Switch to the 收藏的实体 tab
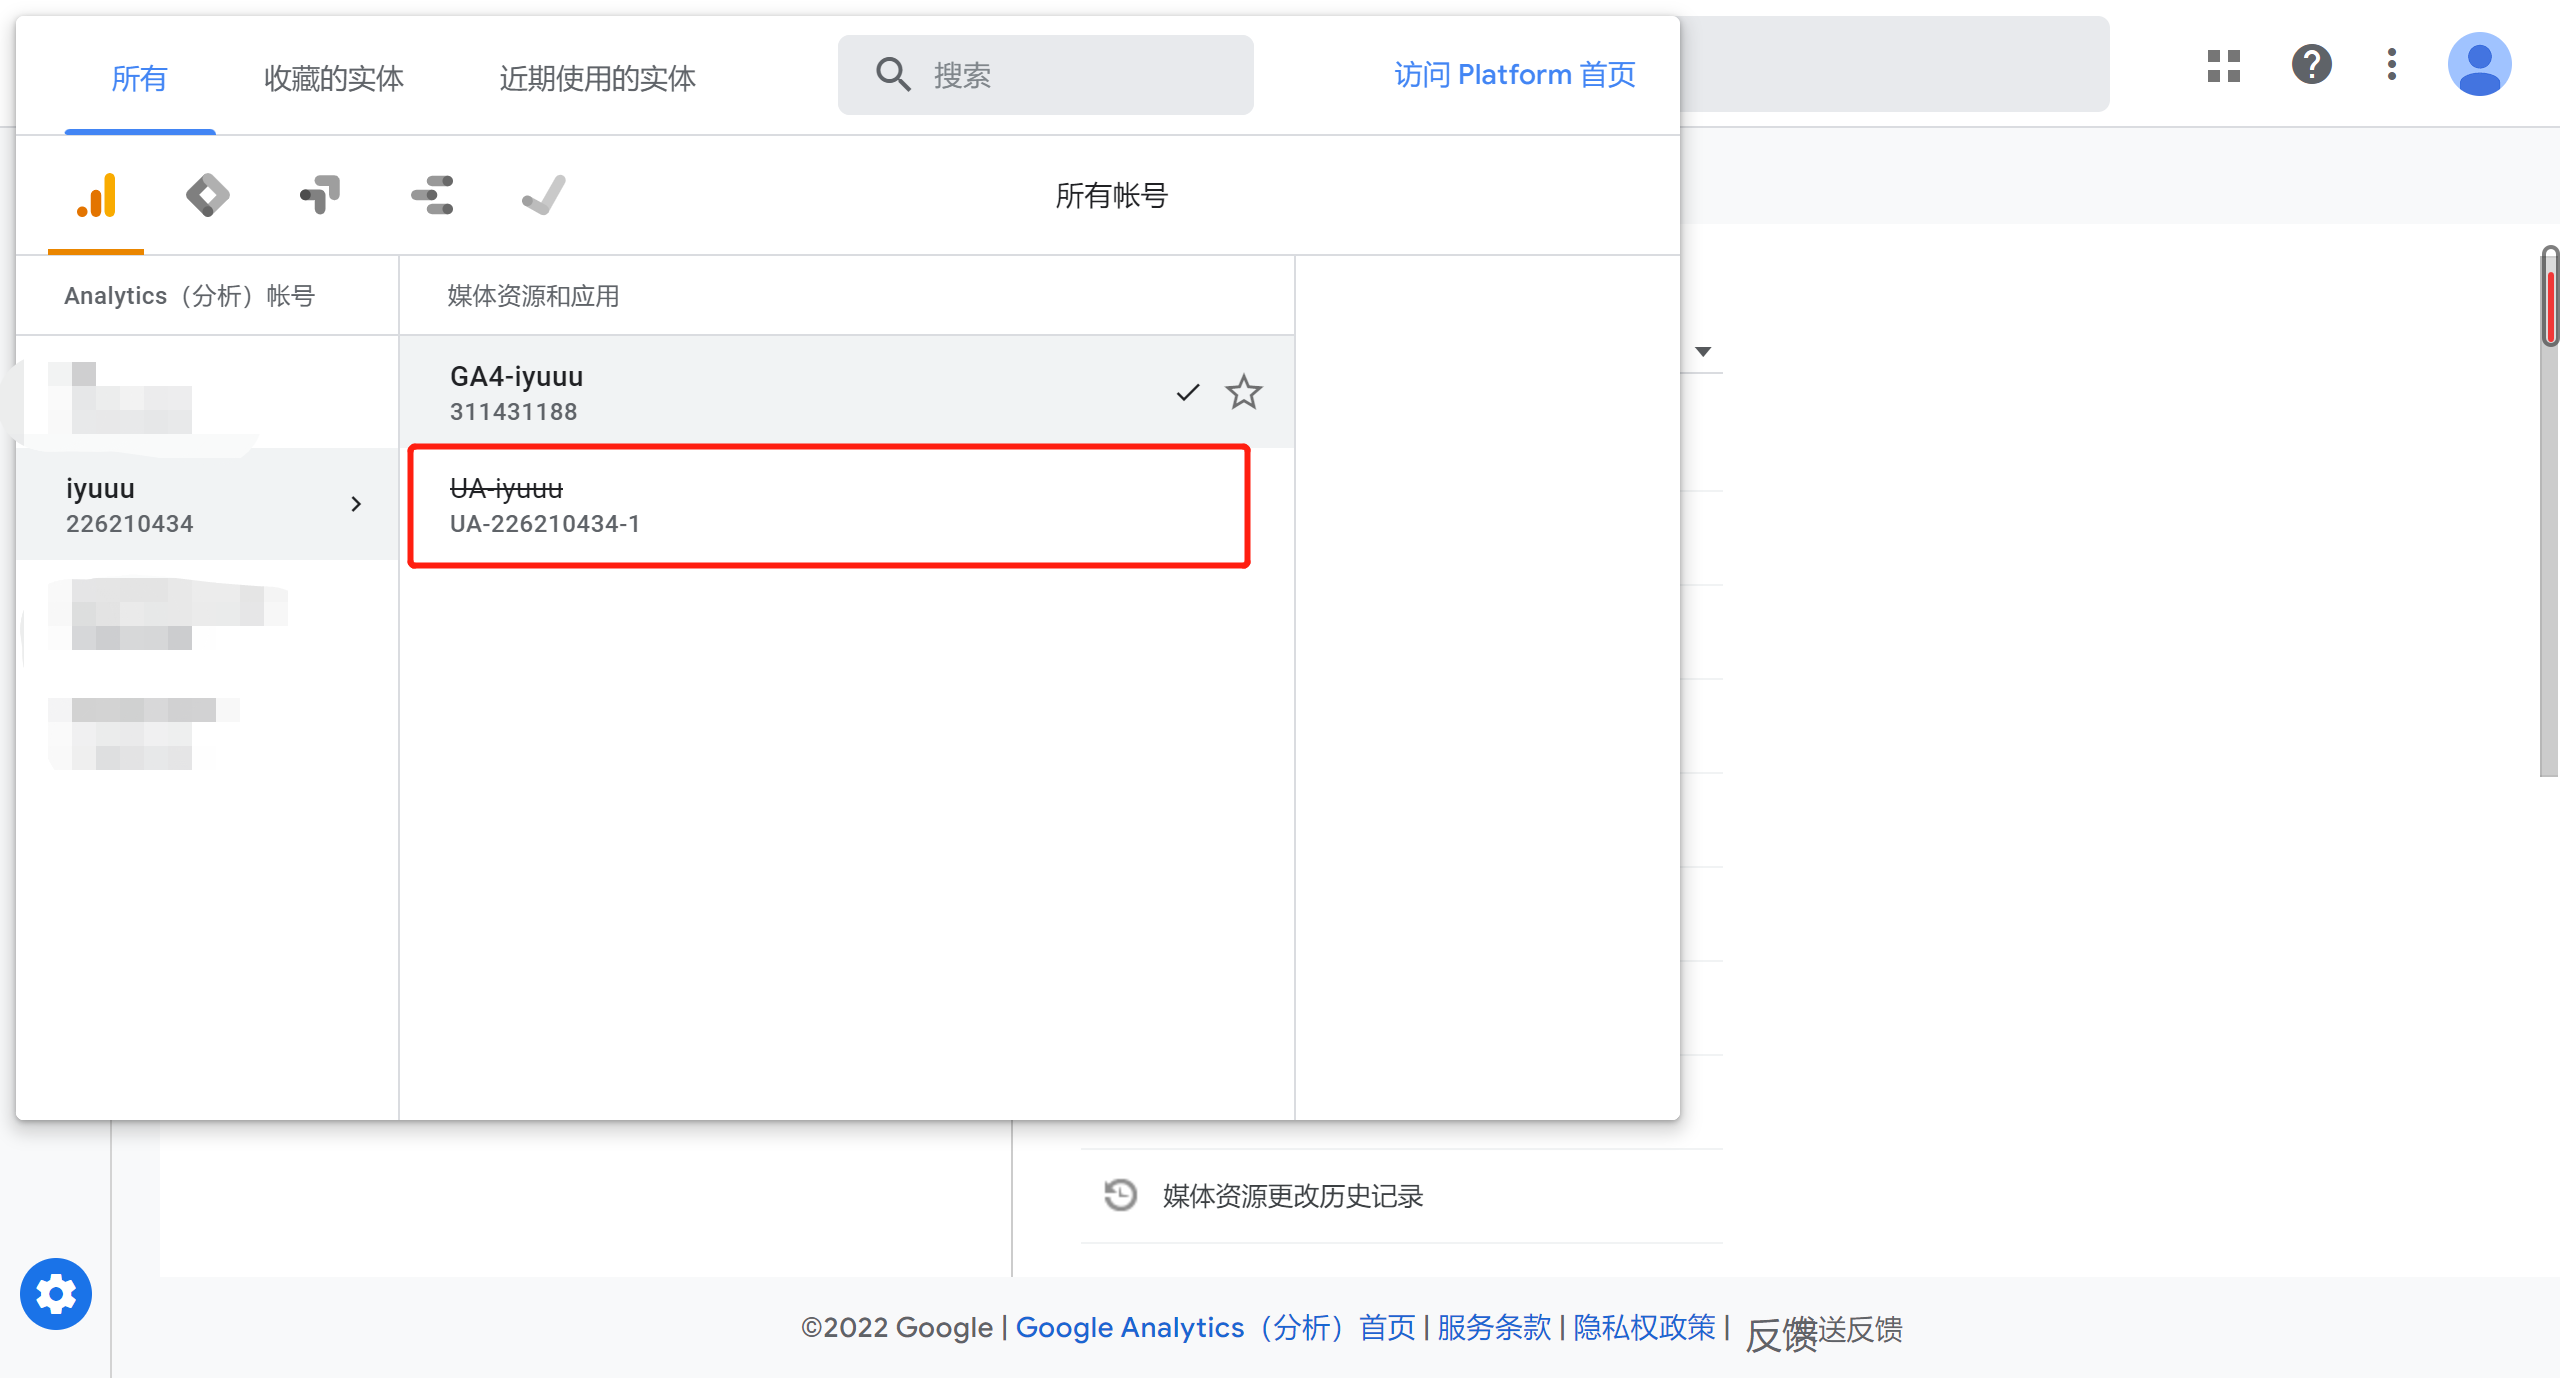 (x=333, y=77)
